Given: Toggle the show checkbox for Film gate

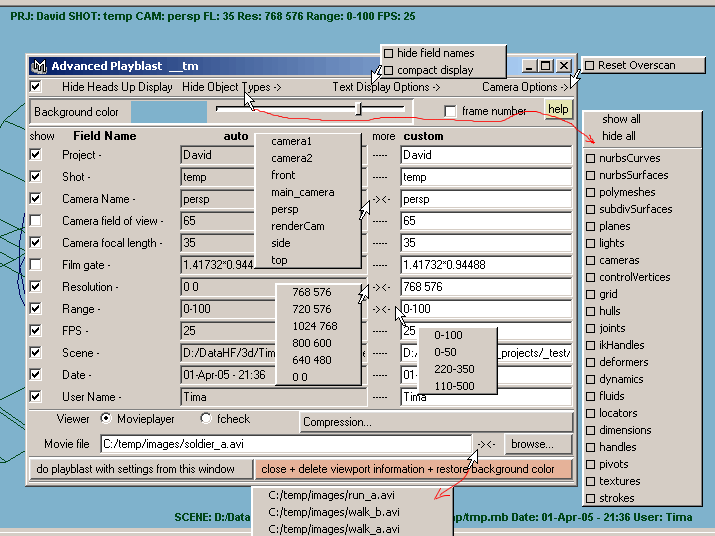Looking at the screenshot, I should 36,265.
